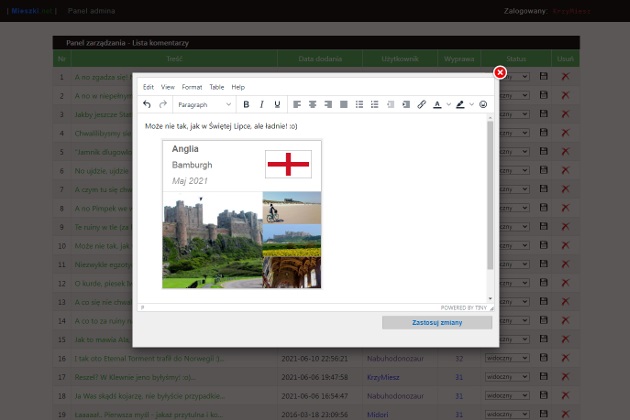Expand the text color dropdown arrow
Viewport: 630px width, 420px height.
coord(449,104)
